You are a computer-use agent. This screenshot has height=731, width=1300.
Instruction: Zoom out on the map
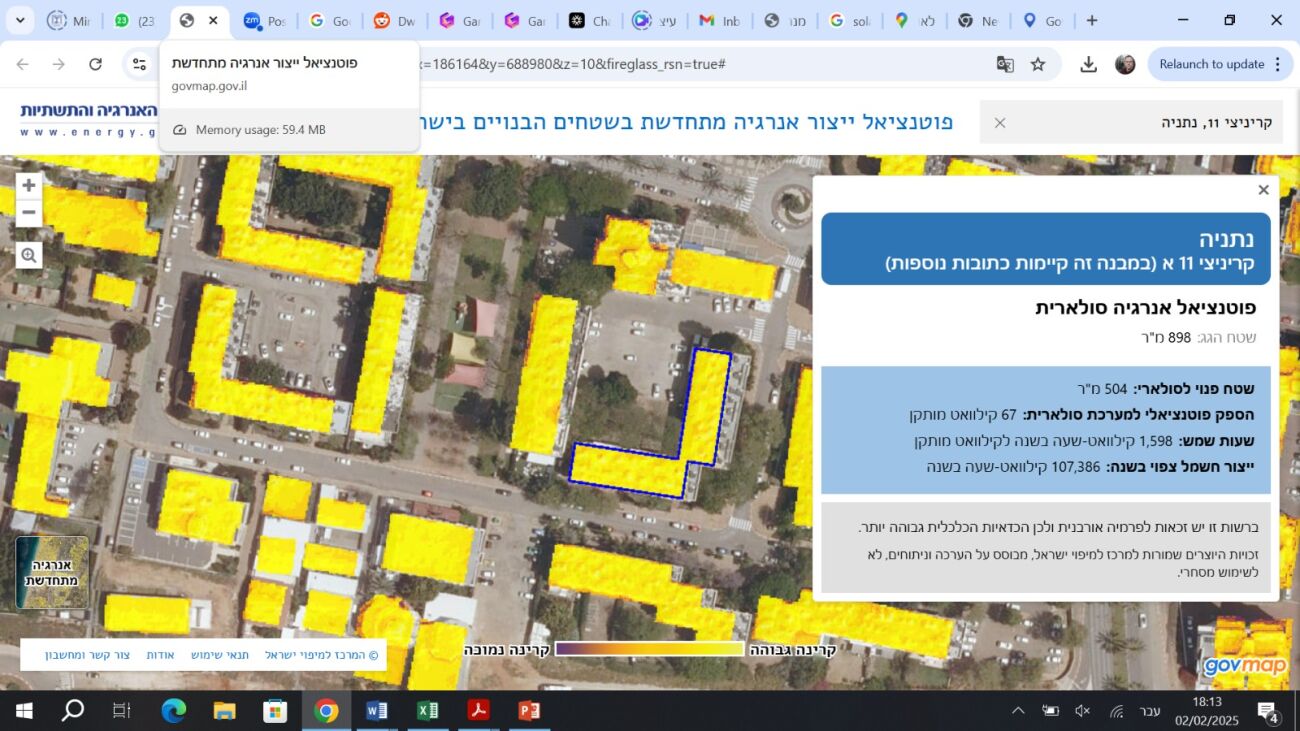click(x=29, y=213)
